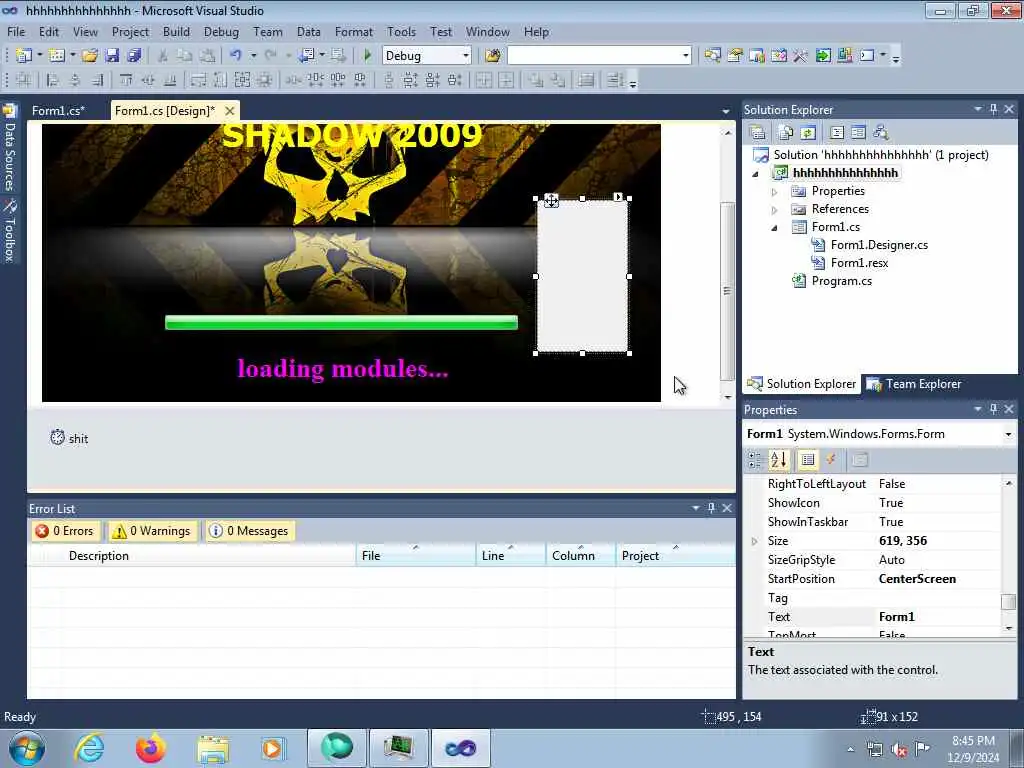Select the Form1.Designer.cs file

(x=879, y=245)
